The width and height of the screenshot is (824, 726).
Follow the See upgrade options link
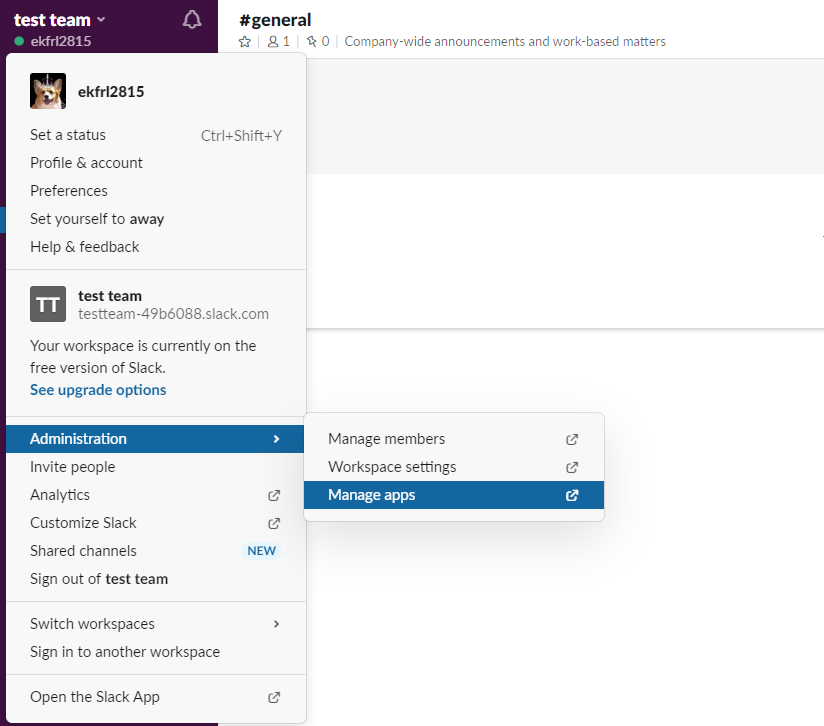(98, 390)
